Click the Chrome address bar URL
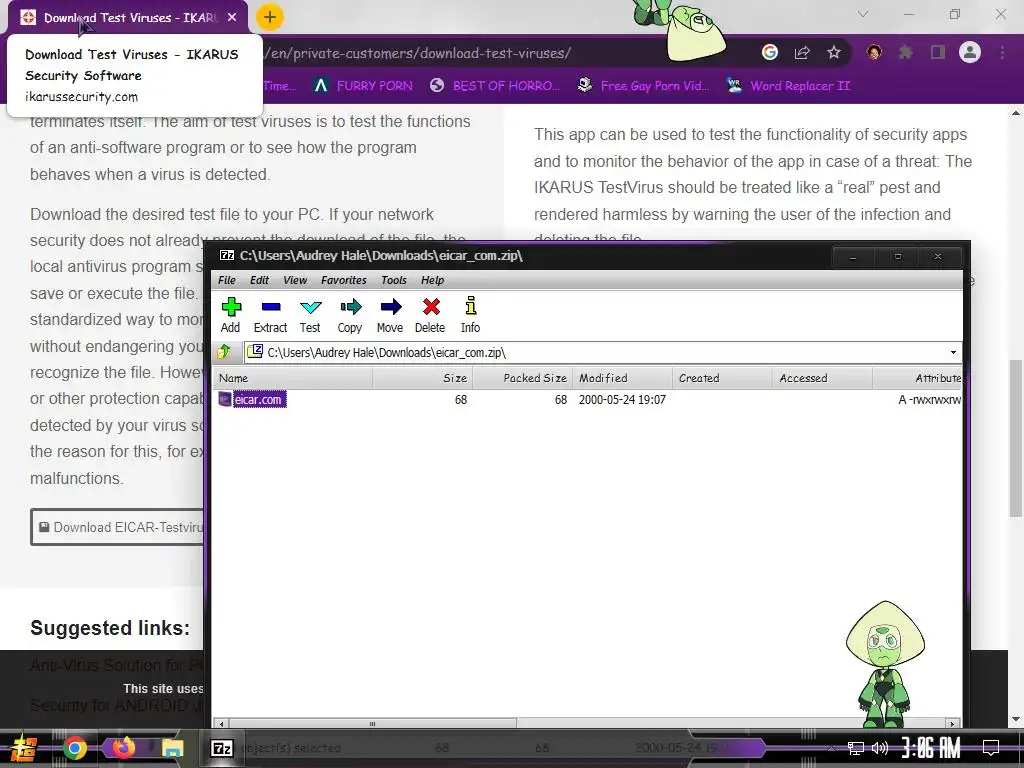The width and height of the screenshot is (1024, 768). point(418,53)
